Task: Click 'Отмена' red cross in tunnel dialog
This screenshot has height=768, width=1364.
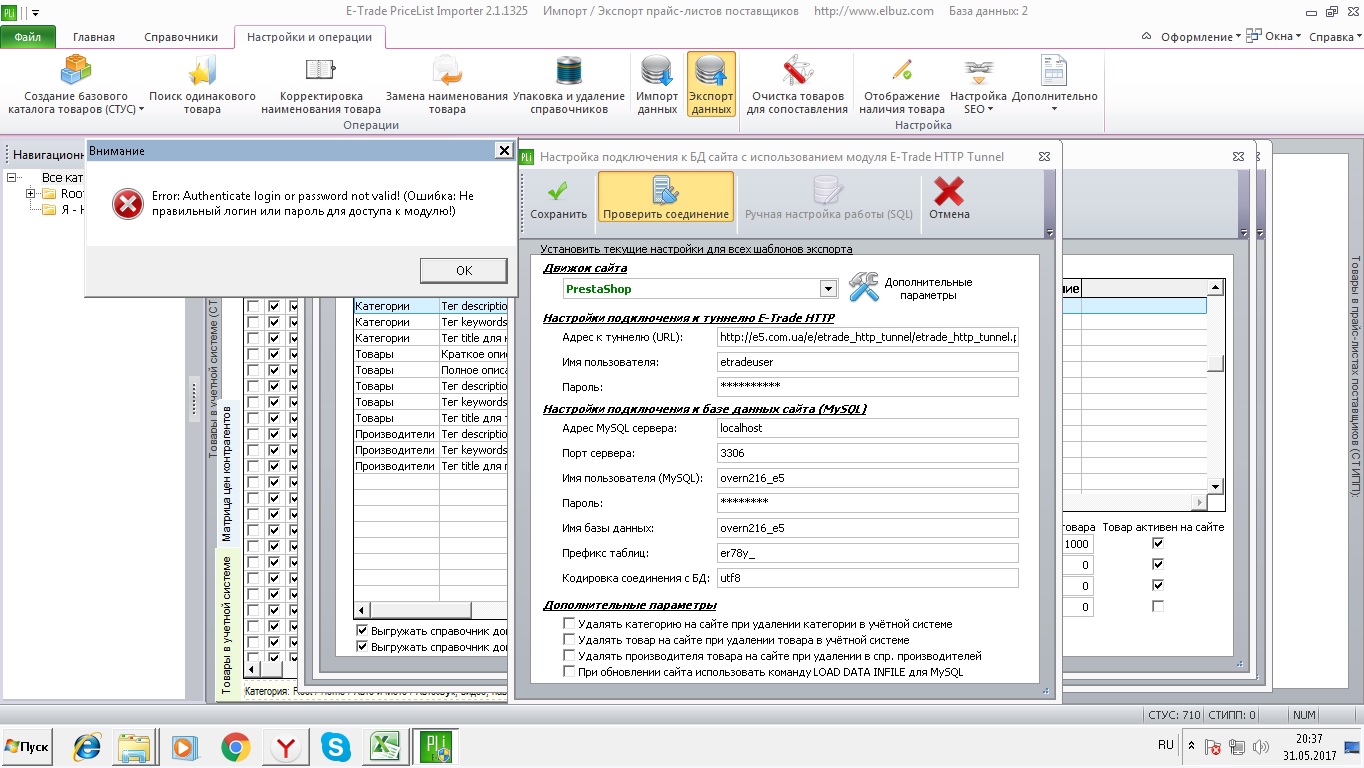Action: [x=949, y=198]
